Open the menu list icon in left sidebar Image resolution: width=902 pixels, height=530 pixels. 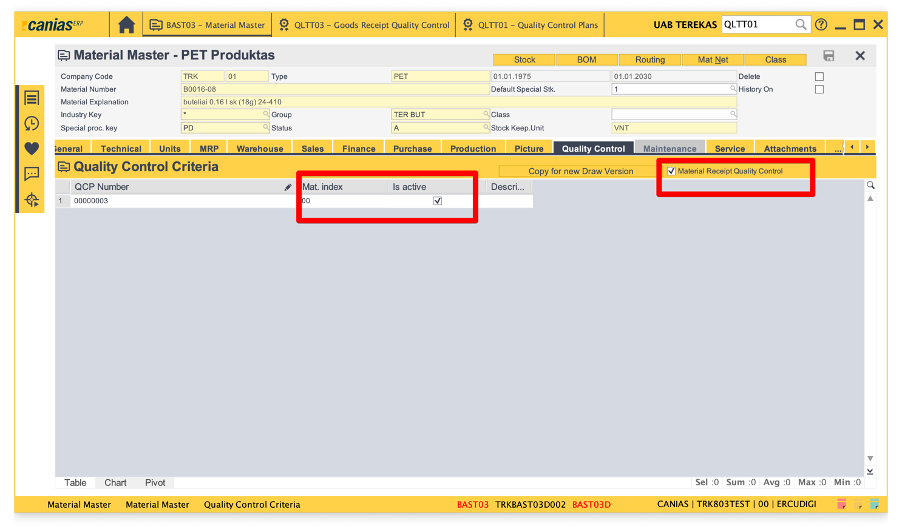32,98
